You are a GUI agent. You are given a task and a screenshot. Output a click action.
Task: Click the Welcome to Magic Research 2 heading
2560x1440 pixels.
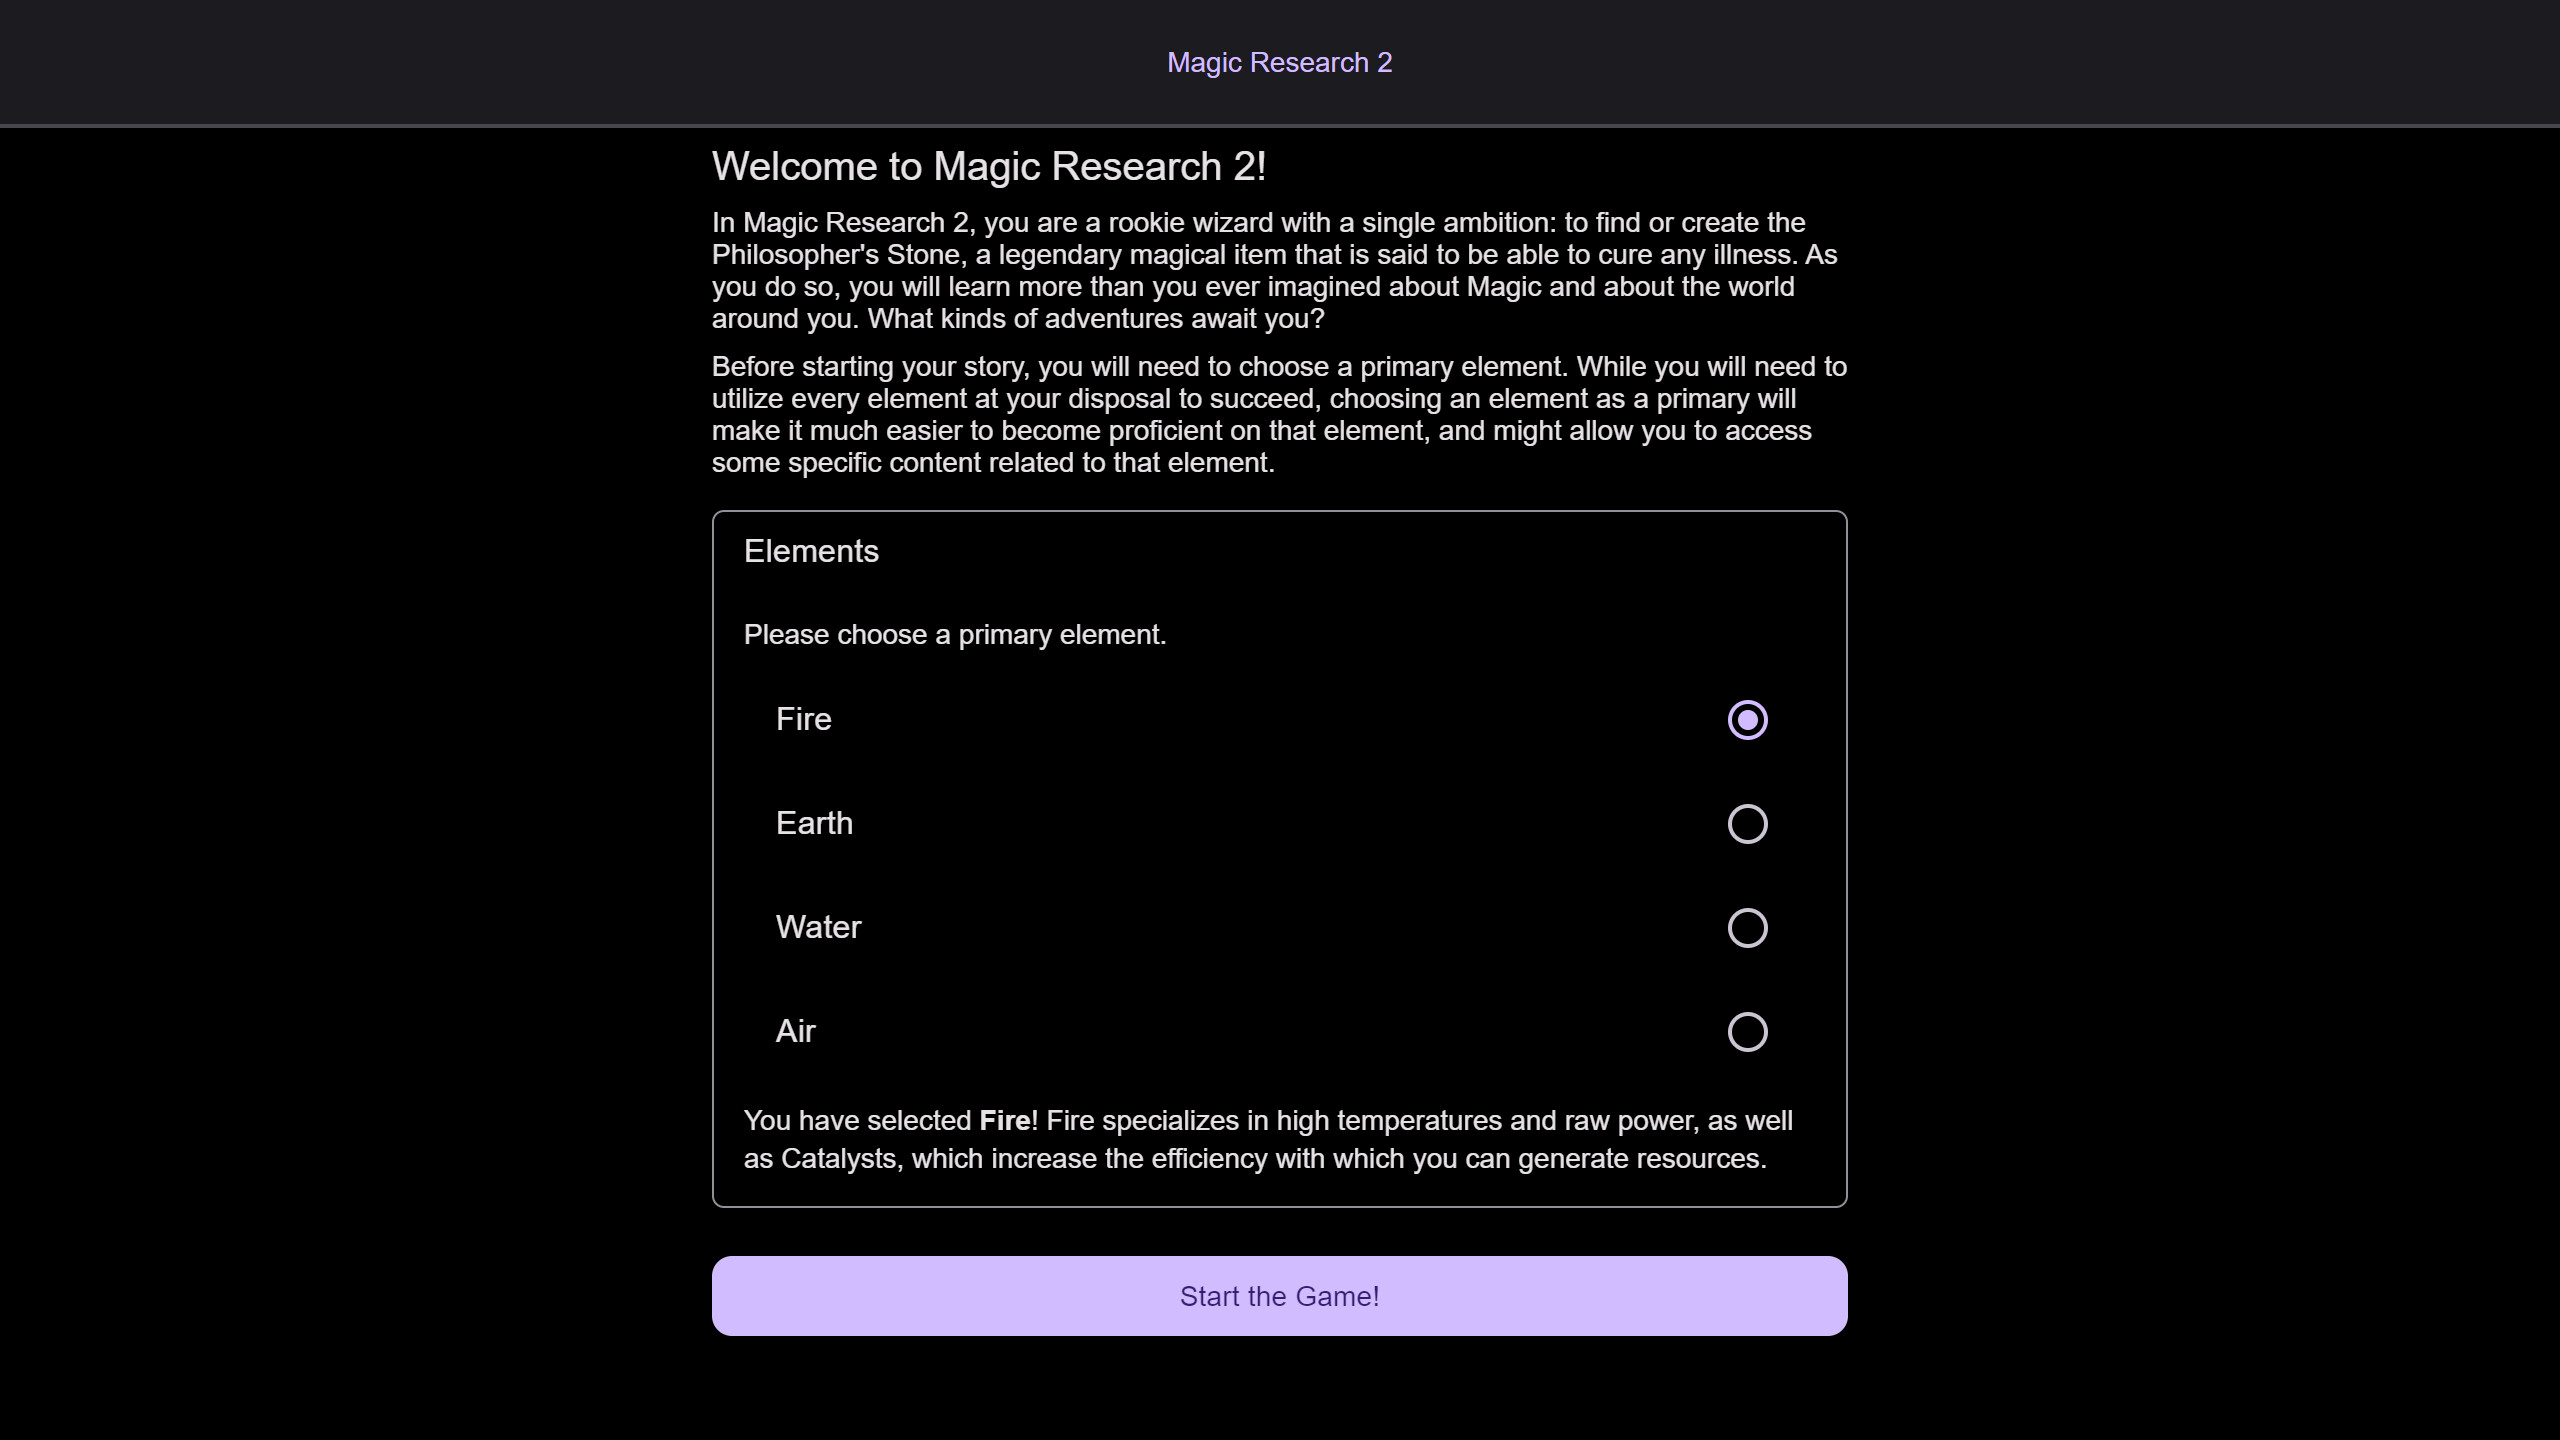990,166
